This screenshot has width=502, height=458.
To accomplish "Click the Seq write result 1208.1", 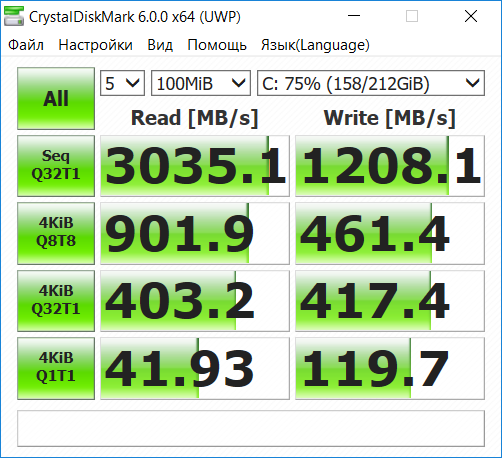I will (390, 166).
